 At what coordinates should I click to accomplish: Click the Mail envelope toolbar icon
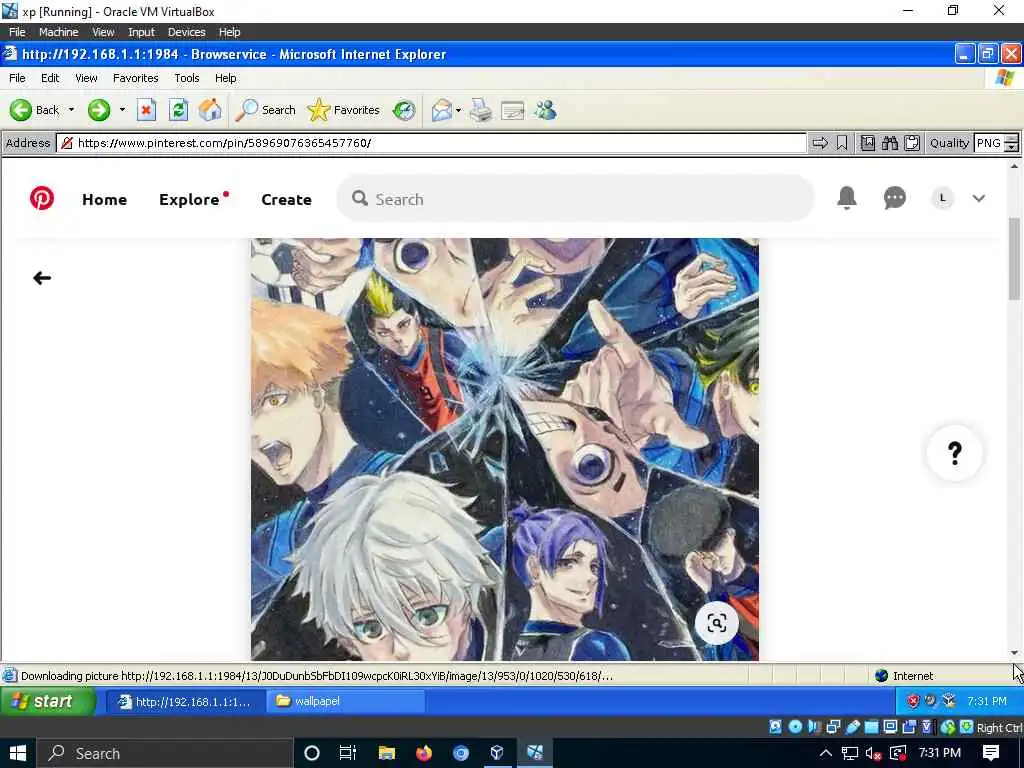441,110
